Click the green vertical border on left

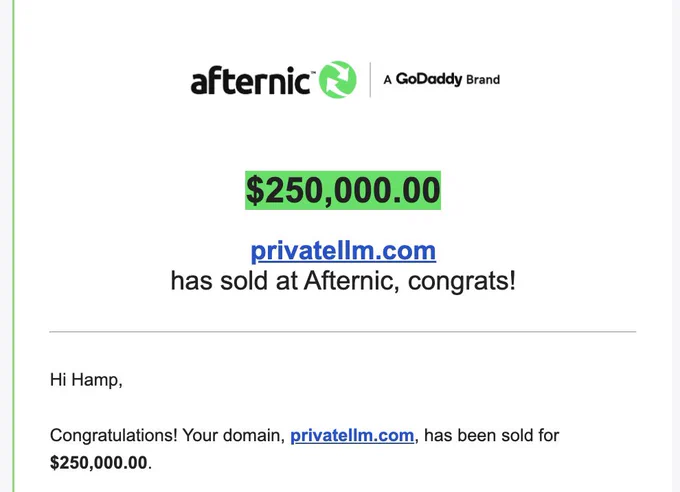[x=13, y=246]
